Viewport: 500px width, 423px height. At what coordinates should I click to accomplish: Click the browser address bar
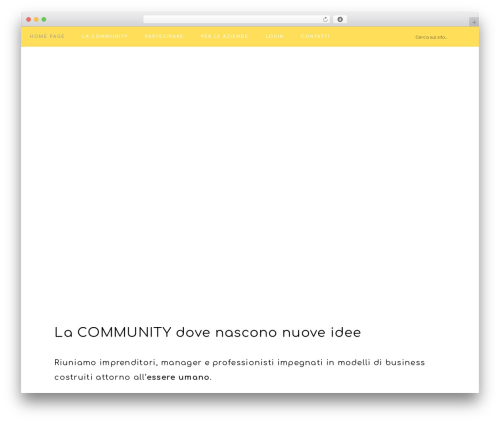pos(236,19)
